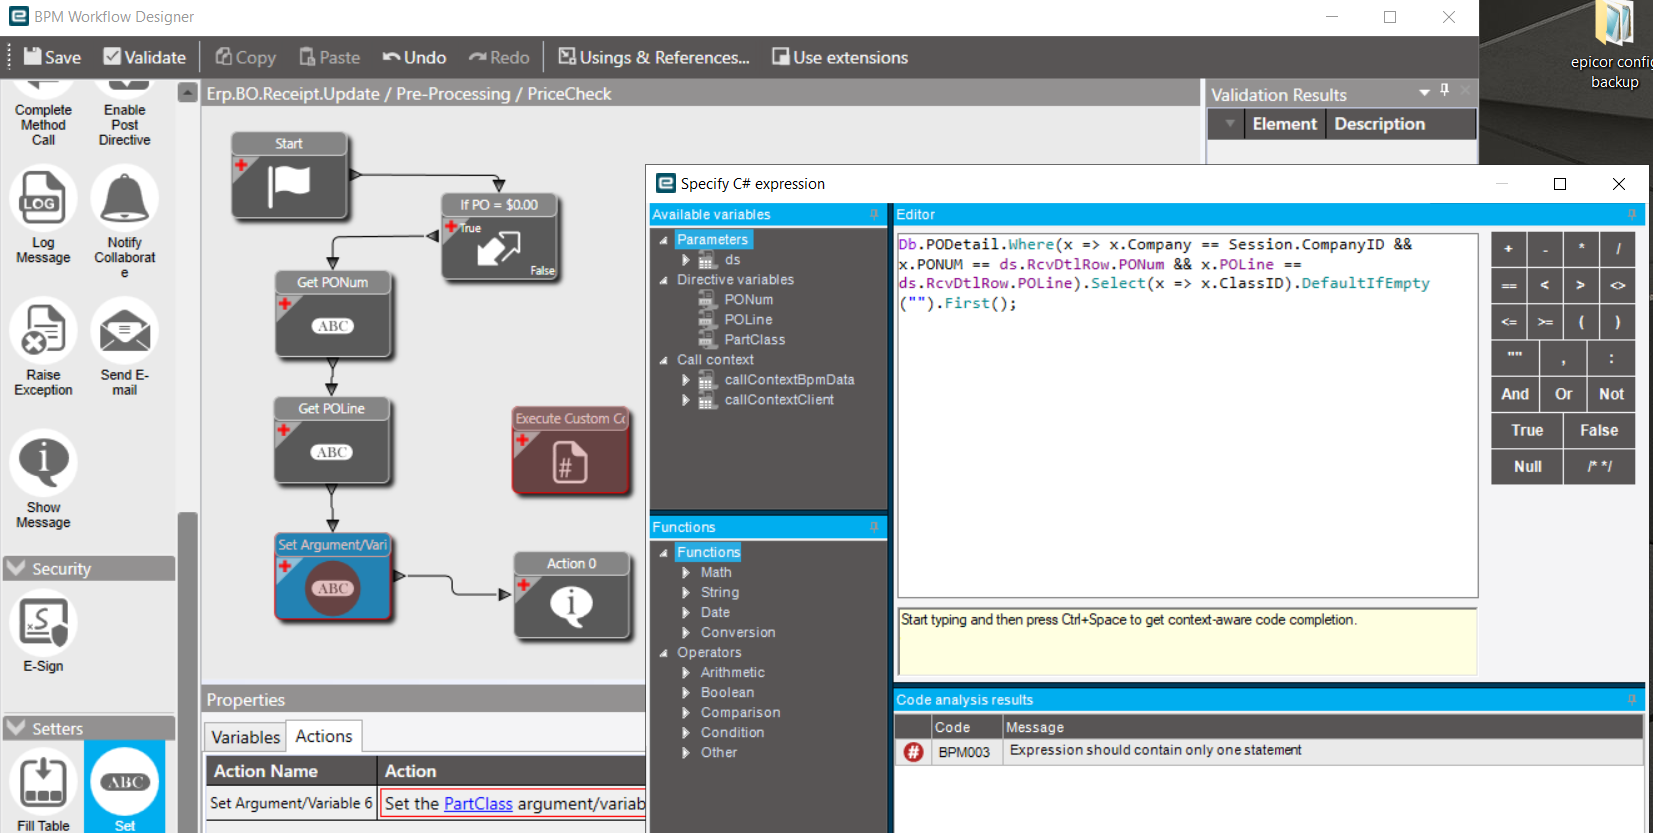Click inside the C# expression editor
The height and width of the screenshot is (833, 1653).
pyautogui.click(x=1187, y=415)
